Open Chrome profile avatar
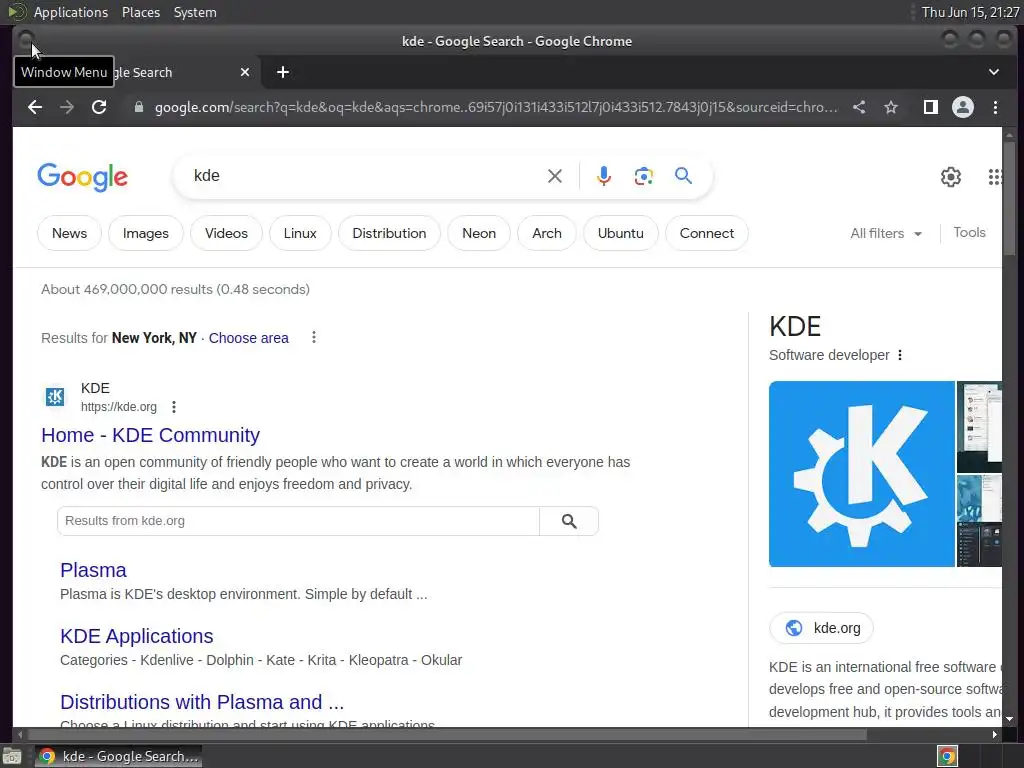 coord(963,107)
